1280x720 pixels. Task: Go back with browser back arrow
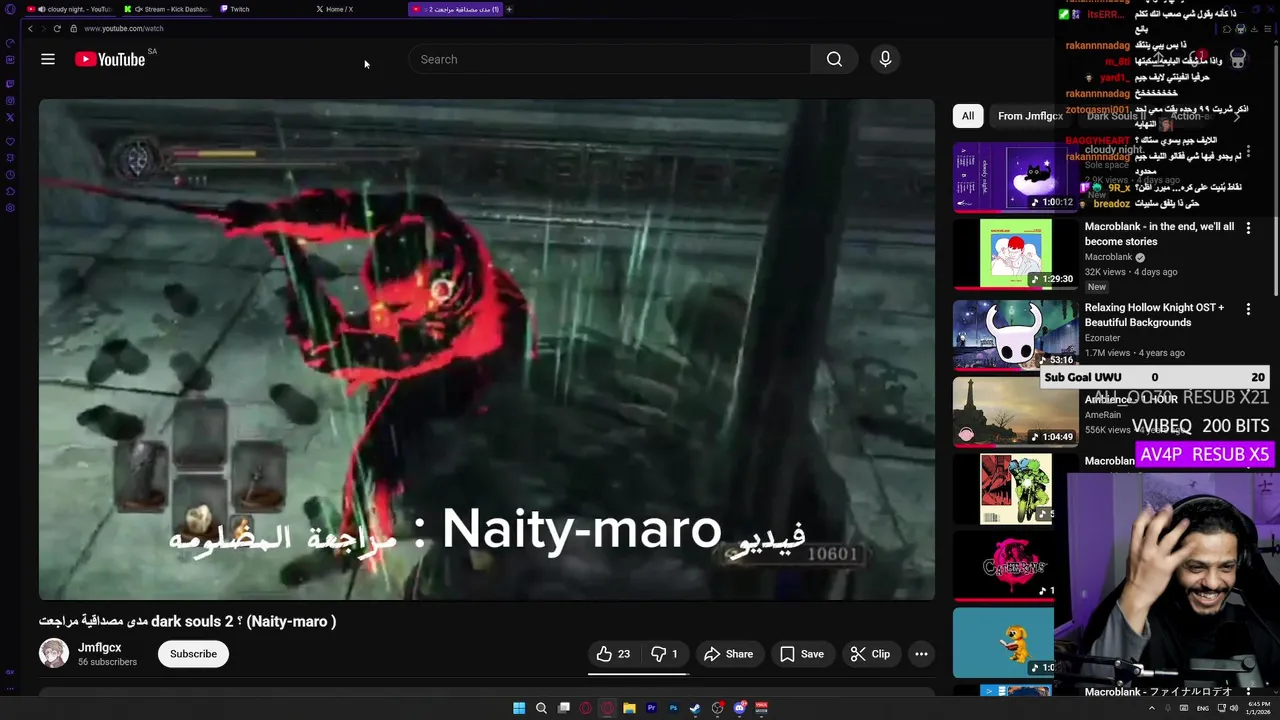tap(30, 28)
